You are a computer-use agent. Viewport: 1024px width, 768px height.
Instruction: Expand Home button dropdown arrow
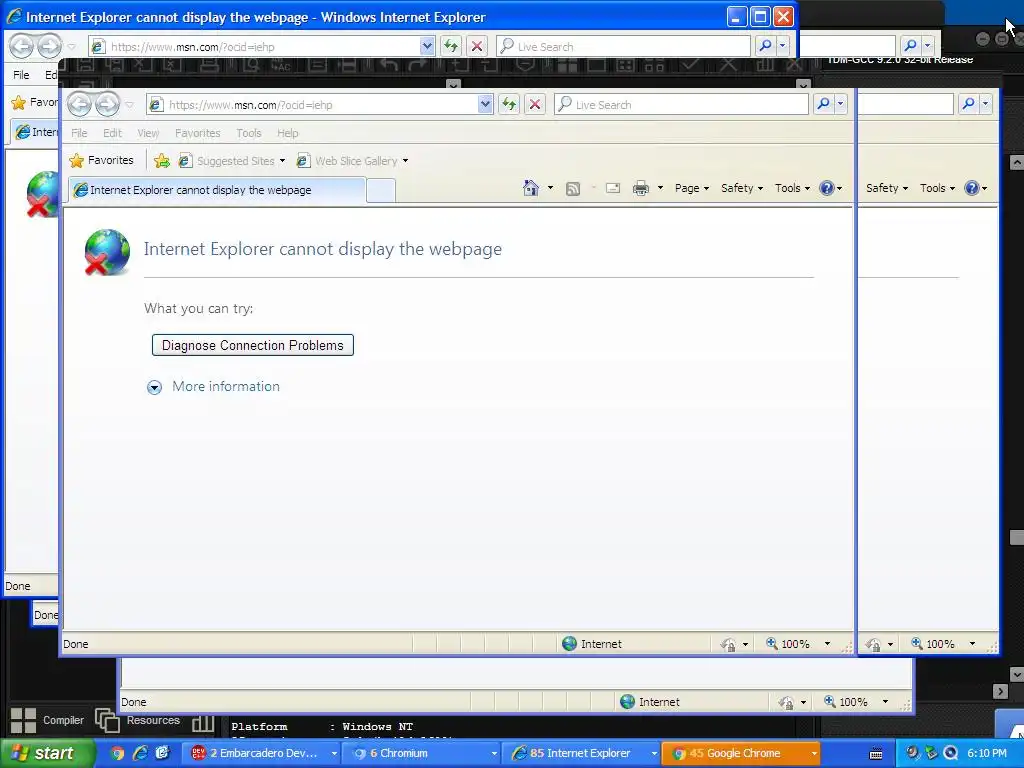coord(550,188)
